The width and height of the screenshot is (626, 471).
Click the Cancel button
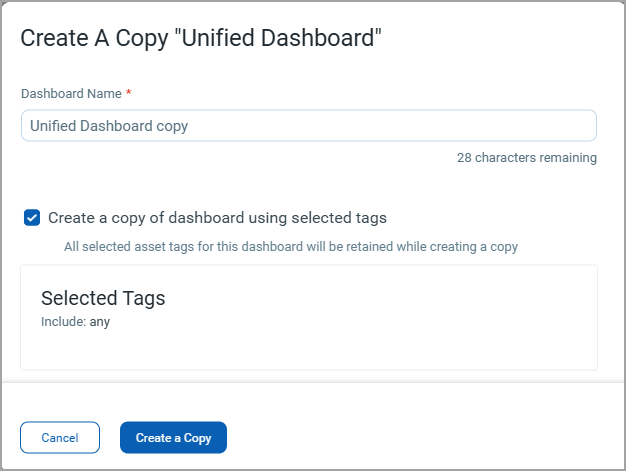[60, 437]
